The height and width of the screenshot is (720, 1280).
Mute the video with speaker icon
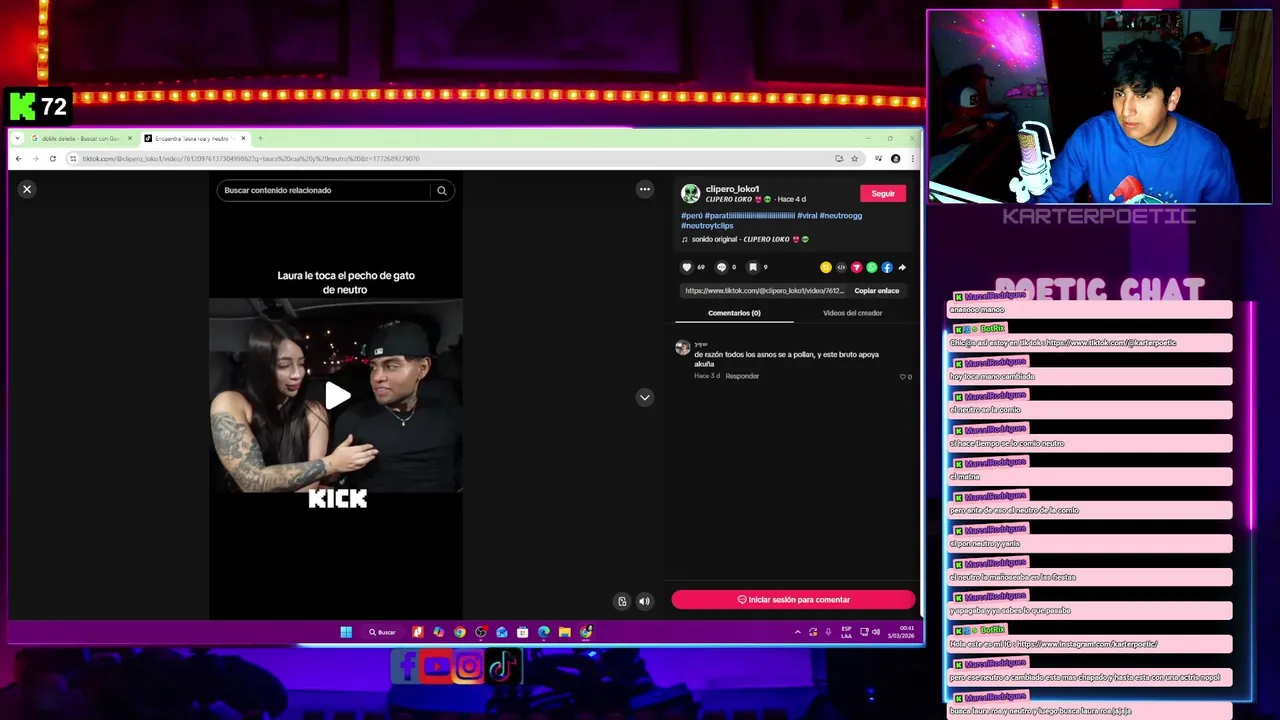pyautogui.click(x=644, y=601)
